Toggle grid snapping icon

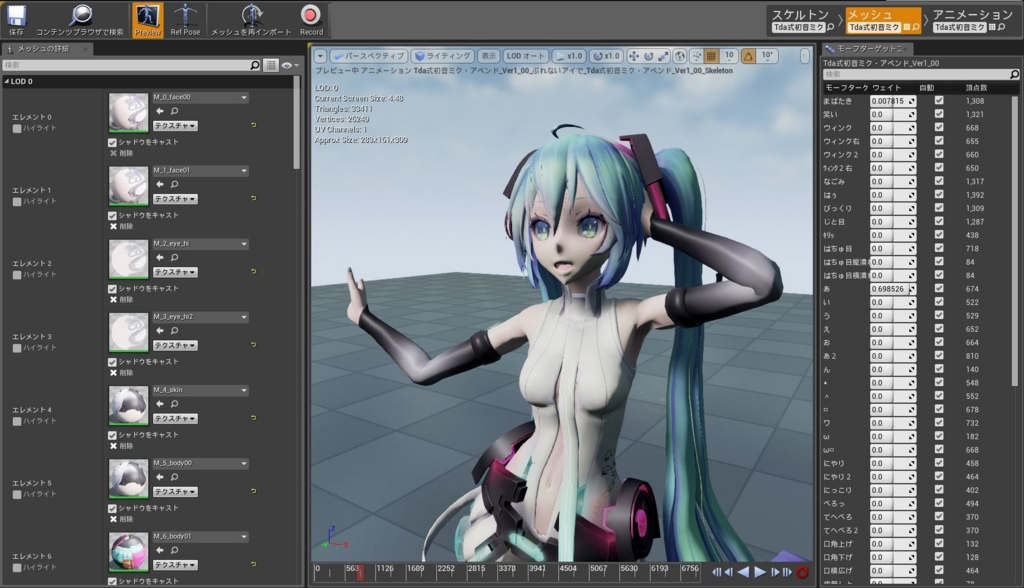(x=712, y=56)
